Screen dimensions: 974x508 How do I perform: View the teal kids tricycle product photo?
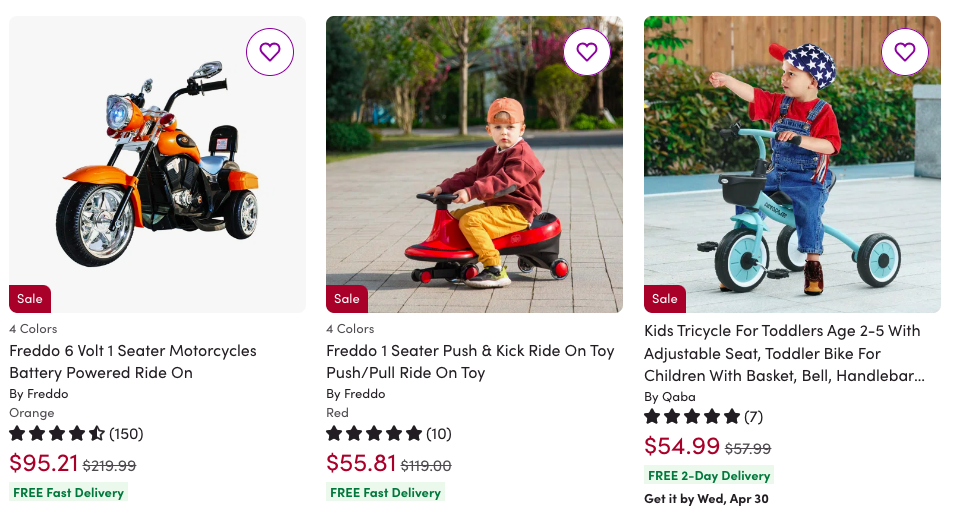(792, 165)
